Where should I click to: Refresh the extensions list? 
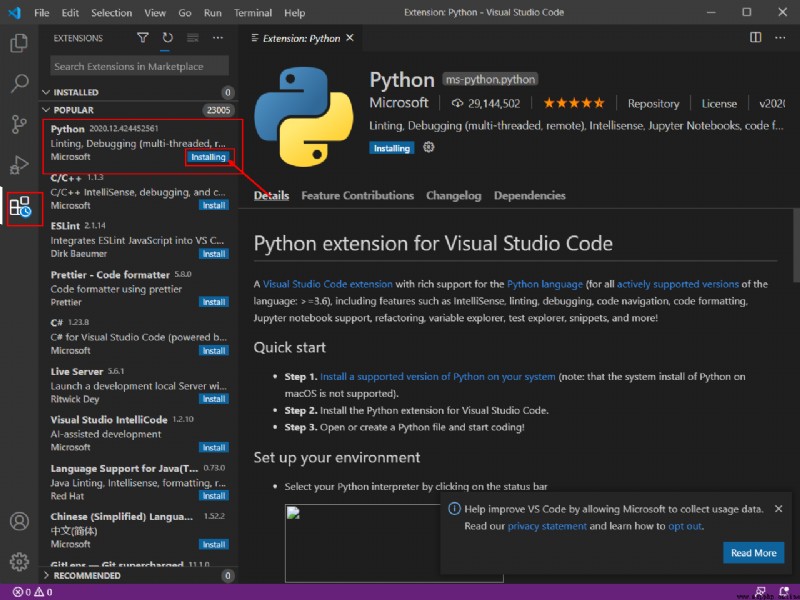pyautogui.click(x=167, y=38)
